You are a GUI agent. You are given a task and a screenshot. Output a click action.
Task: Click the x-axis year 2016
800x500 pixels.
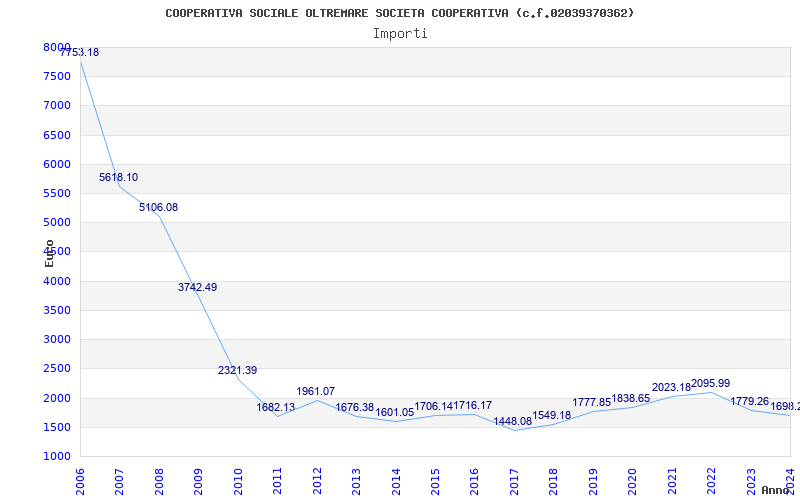point(474,482)
